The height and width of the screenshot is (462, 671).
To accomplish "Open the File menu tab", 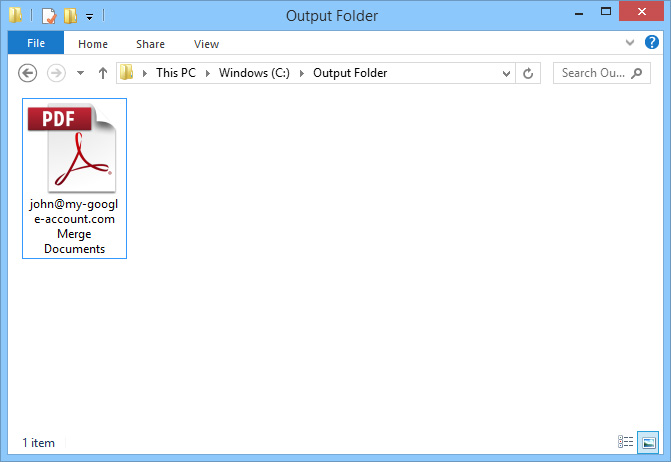I will pos(36,44).
